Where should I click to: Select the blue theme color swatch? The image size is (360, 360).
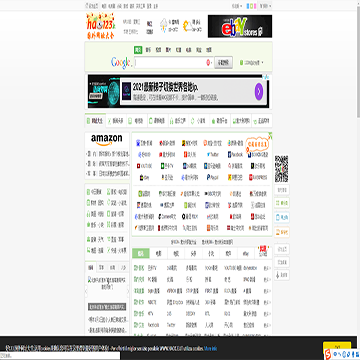248,6
